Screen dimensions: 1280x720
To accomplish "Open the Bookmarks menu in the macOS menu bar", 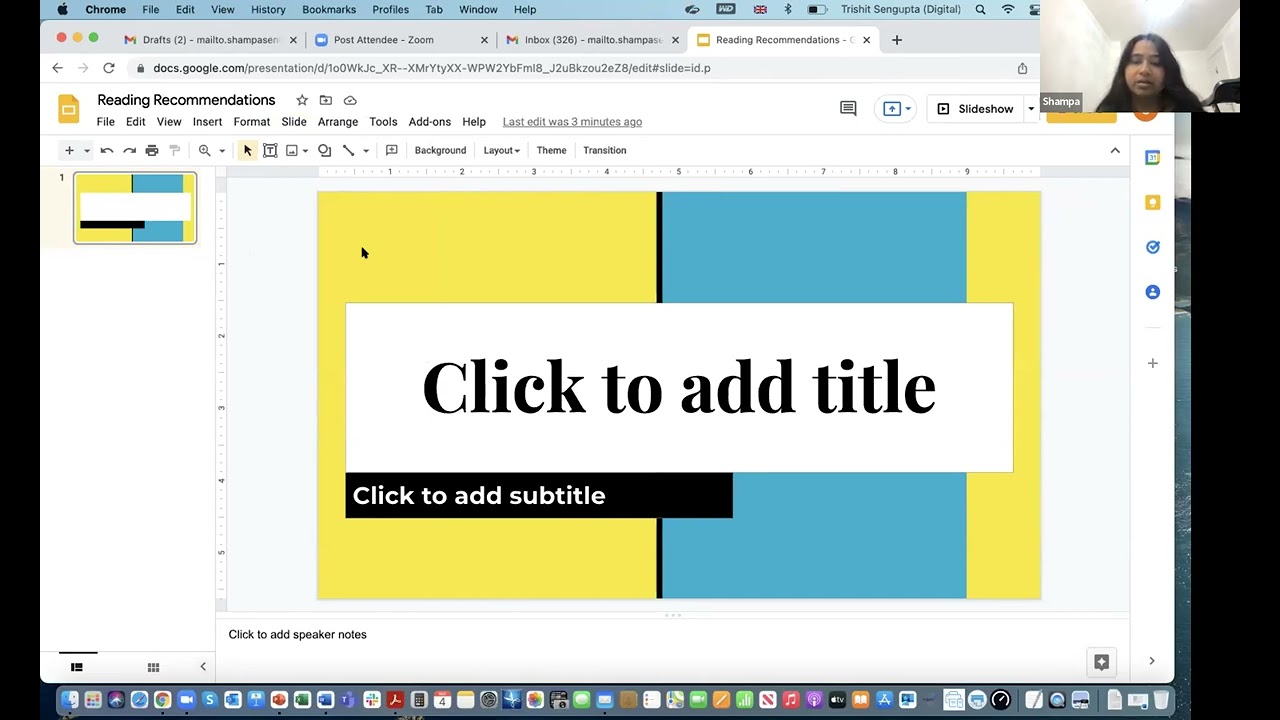I will point(329,10).
